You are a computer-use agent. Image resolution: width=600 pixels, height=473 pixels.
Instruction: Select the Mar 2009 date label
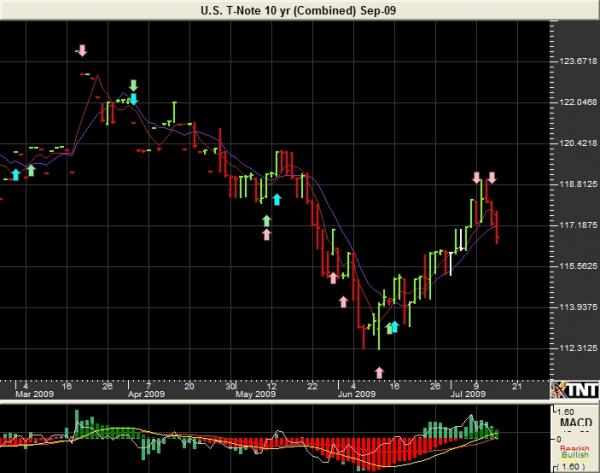(33, 394)
